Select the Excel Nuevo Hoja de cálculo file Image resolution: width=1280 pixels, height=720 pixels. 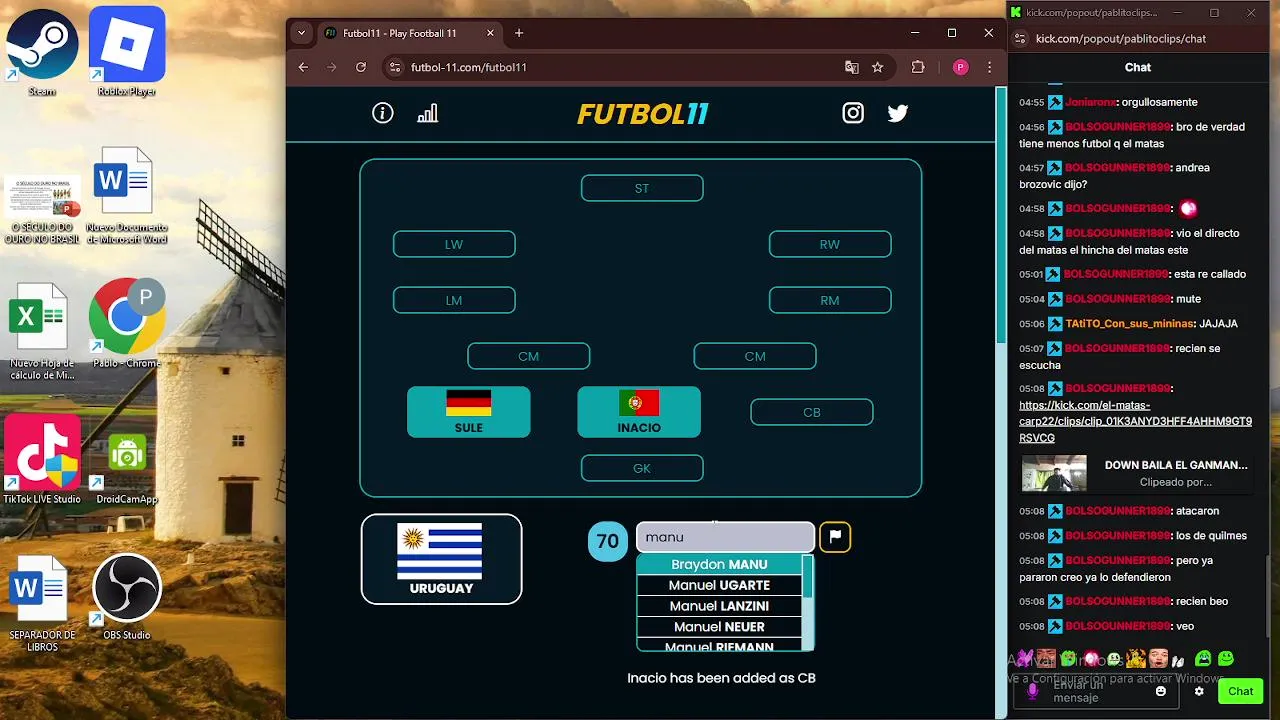(42, 332)
